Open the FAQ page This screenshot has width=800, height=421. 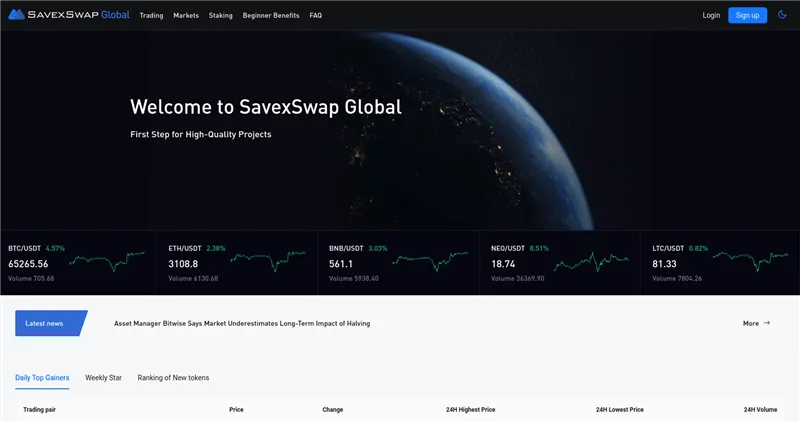(x=315, y=15)
